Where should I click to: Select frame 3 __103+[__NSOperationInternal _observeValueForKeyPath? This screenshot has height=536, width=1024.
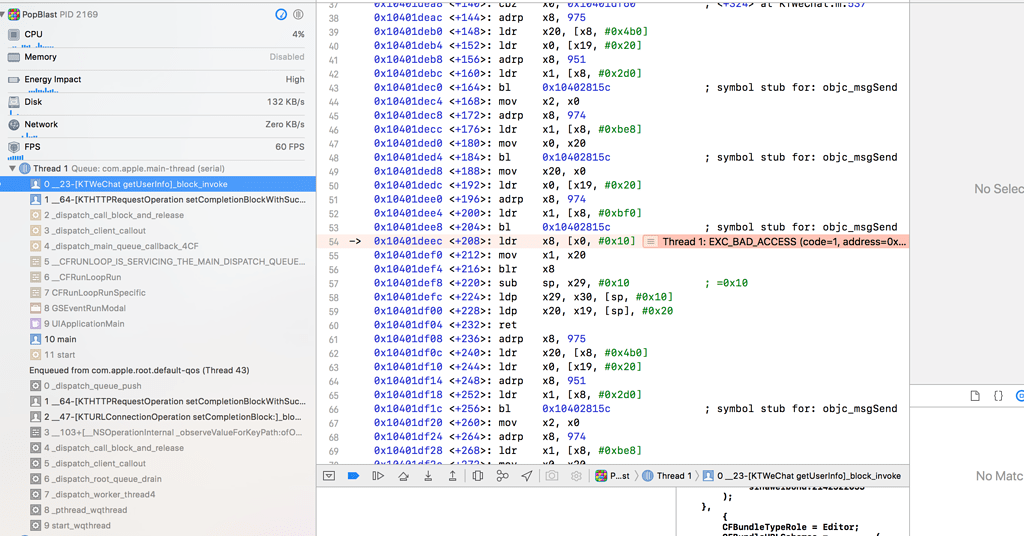coord(157,432)
